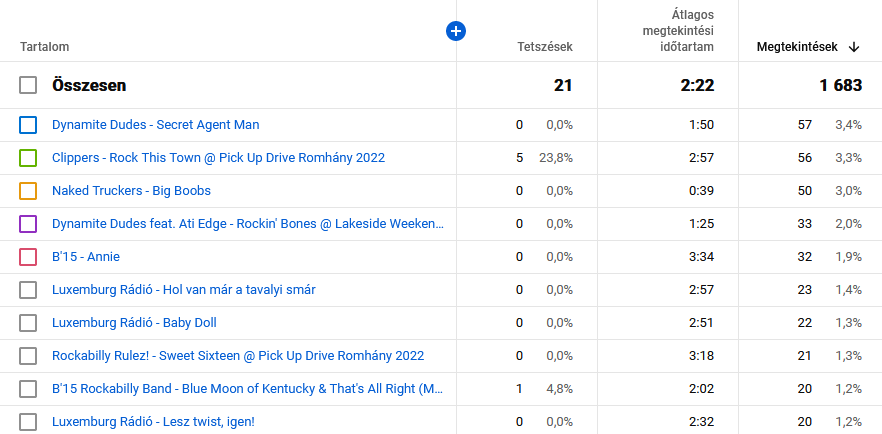The height and width of the screenshot is (434, 882).
Task: Open Rockabilly Rulez! Sweet Sixteen video link
Action: 238,356
